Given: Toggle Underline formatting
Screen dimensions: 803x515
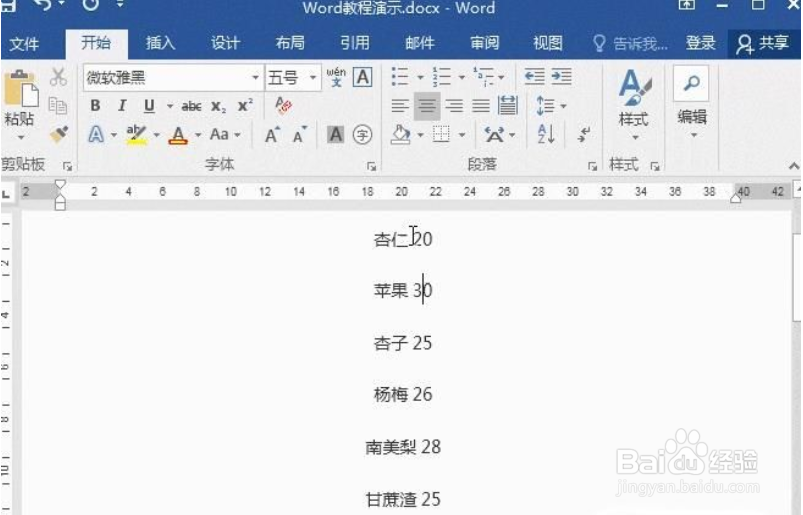Looking at the screenshot, I should pos(149,105).
